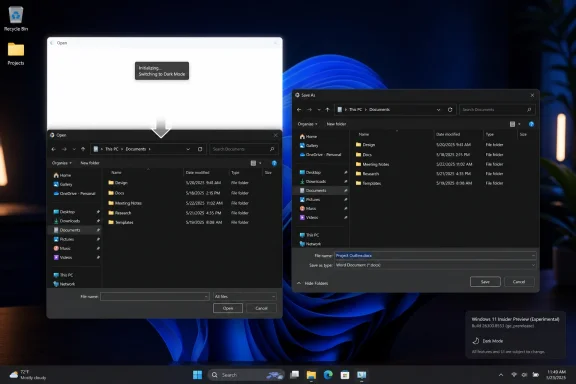Viewport: 576px width, 384px height.
Task: Click New folder in Open dialog
Action: pos(90,163)
